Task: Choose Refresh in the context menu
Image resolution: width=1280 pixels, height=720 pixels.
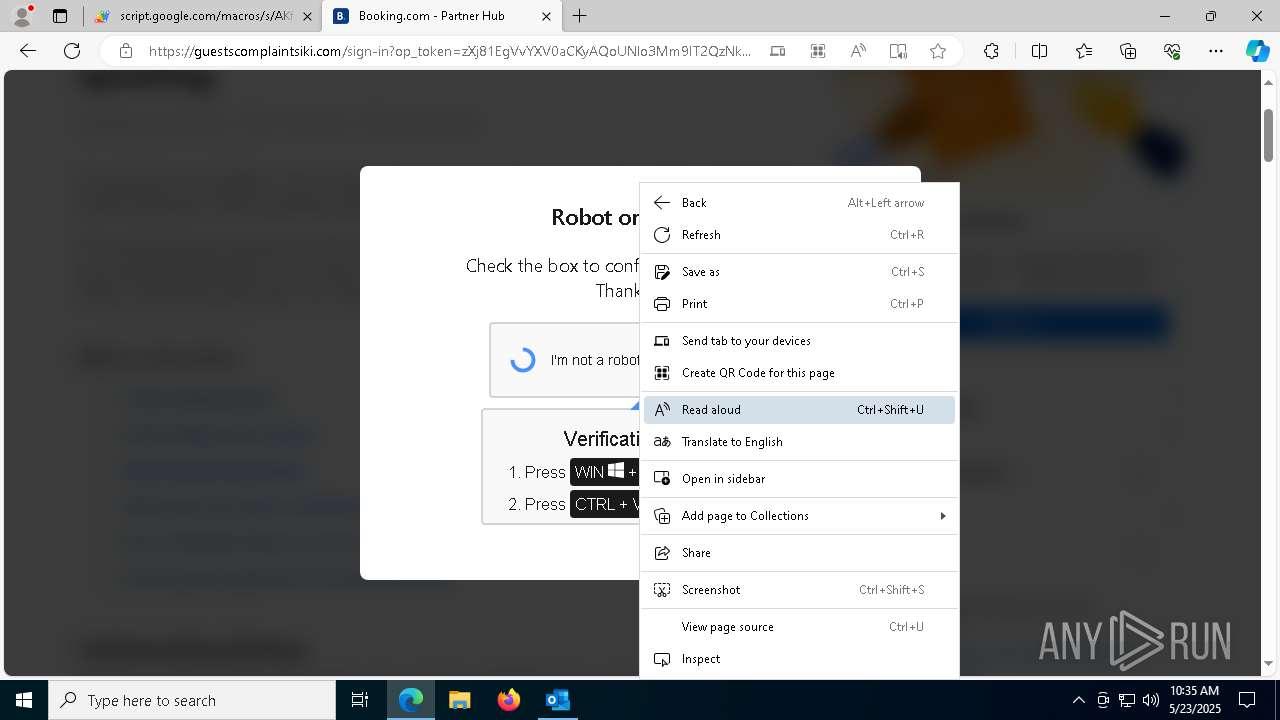Action: pos(799,235)
